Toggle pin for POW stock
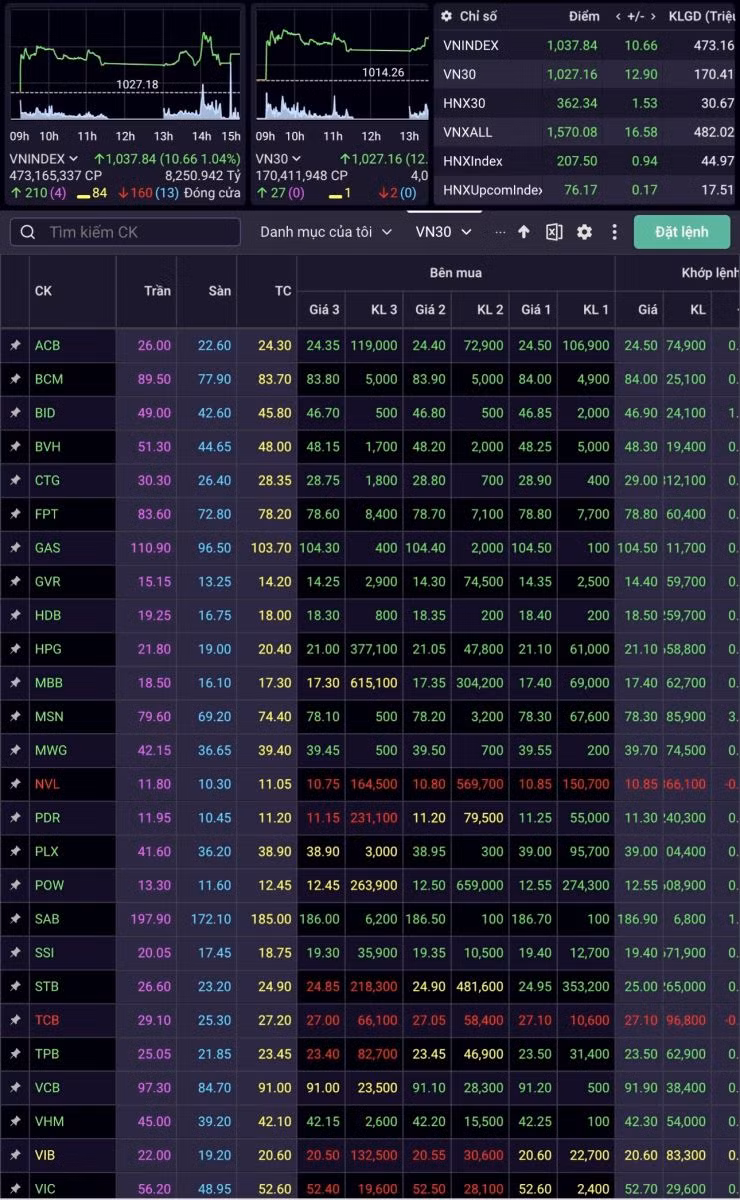This screenshot has width=740, height=1200. click(15, 886)
